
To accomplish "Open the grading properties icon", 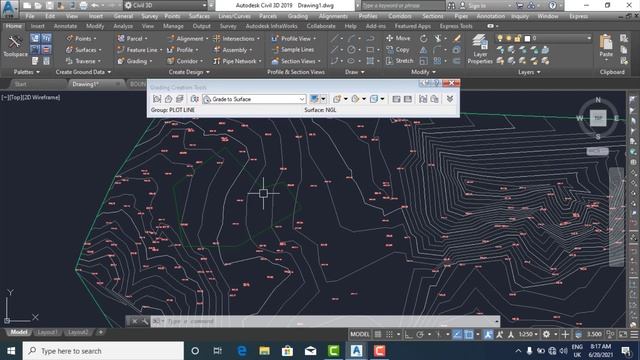I will (x=434, y=99).
